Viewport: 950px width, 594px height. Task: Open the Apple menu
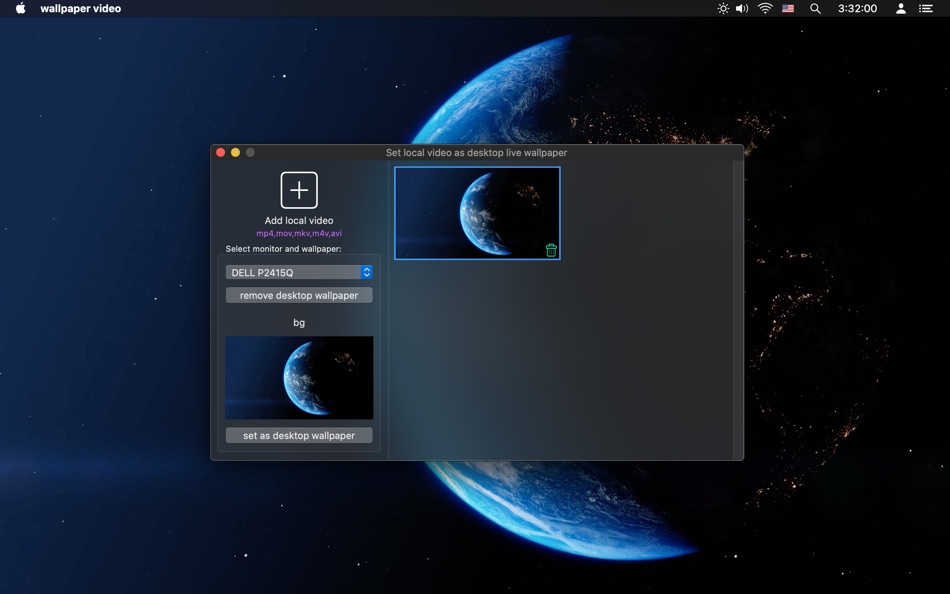21,8
